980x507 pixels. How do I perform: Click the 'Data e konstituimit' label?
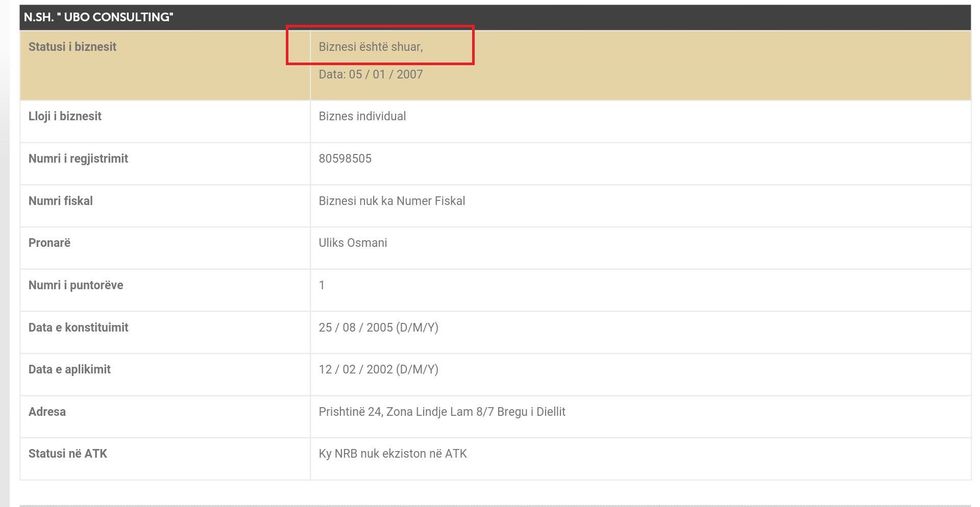pyautogui.click(x=78, y=327)
